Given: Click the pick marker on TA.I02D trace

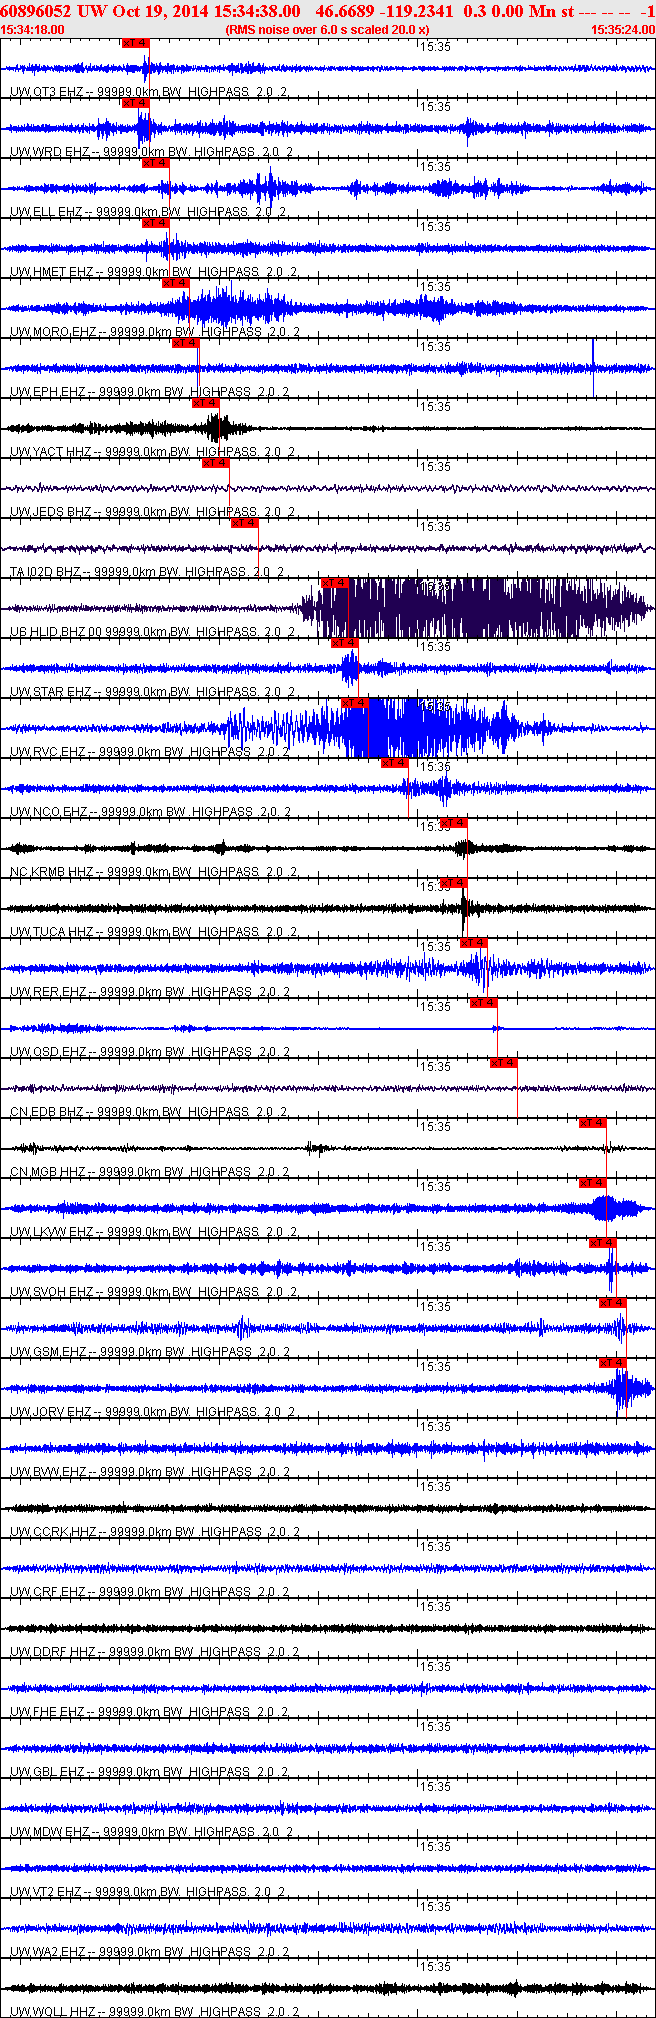Looking at the screenshot, I should point(245,523).
